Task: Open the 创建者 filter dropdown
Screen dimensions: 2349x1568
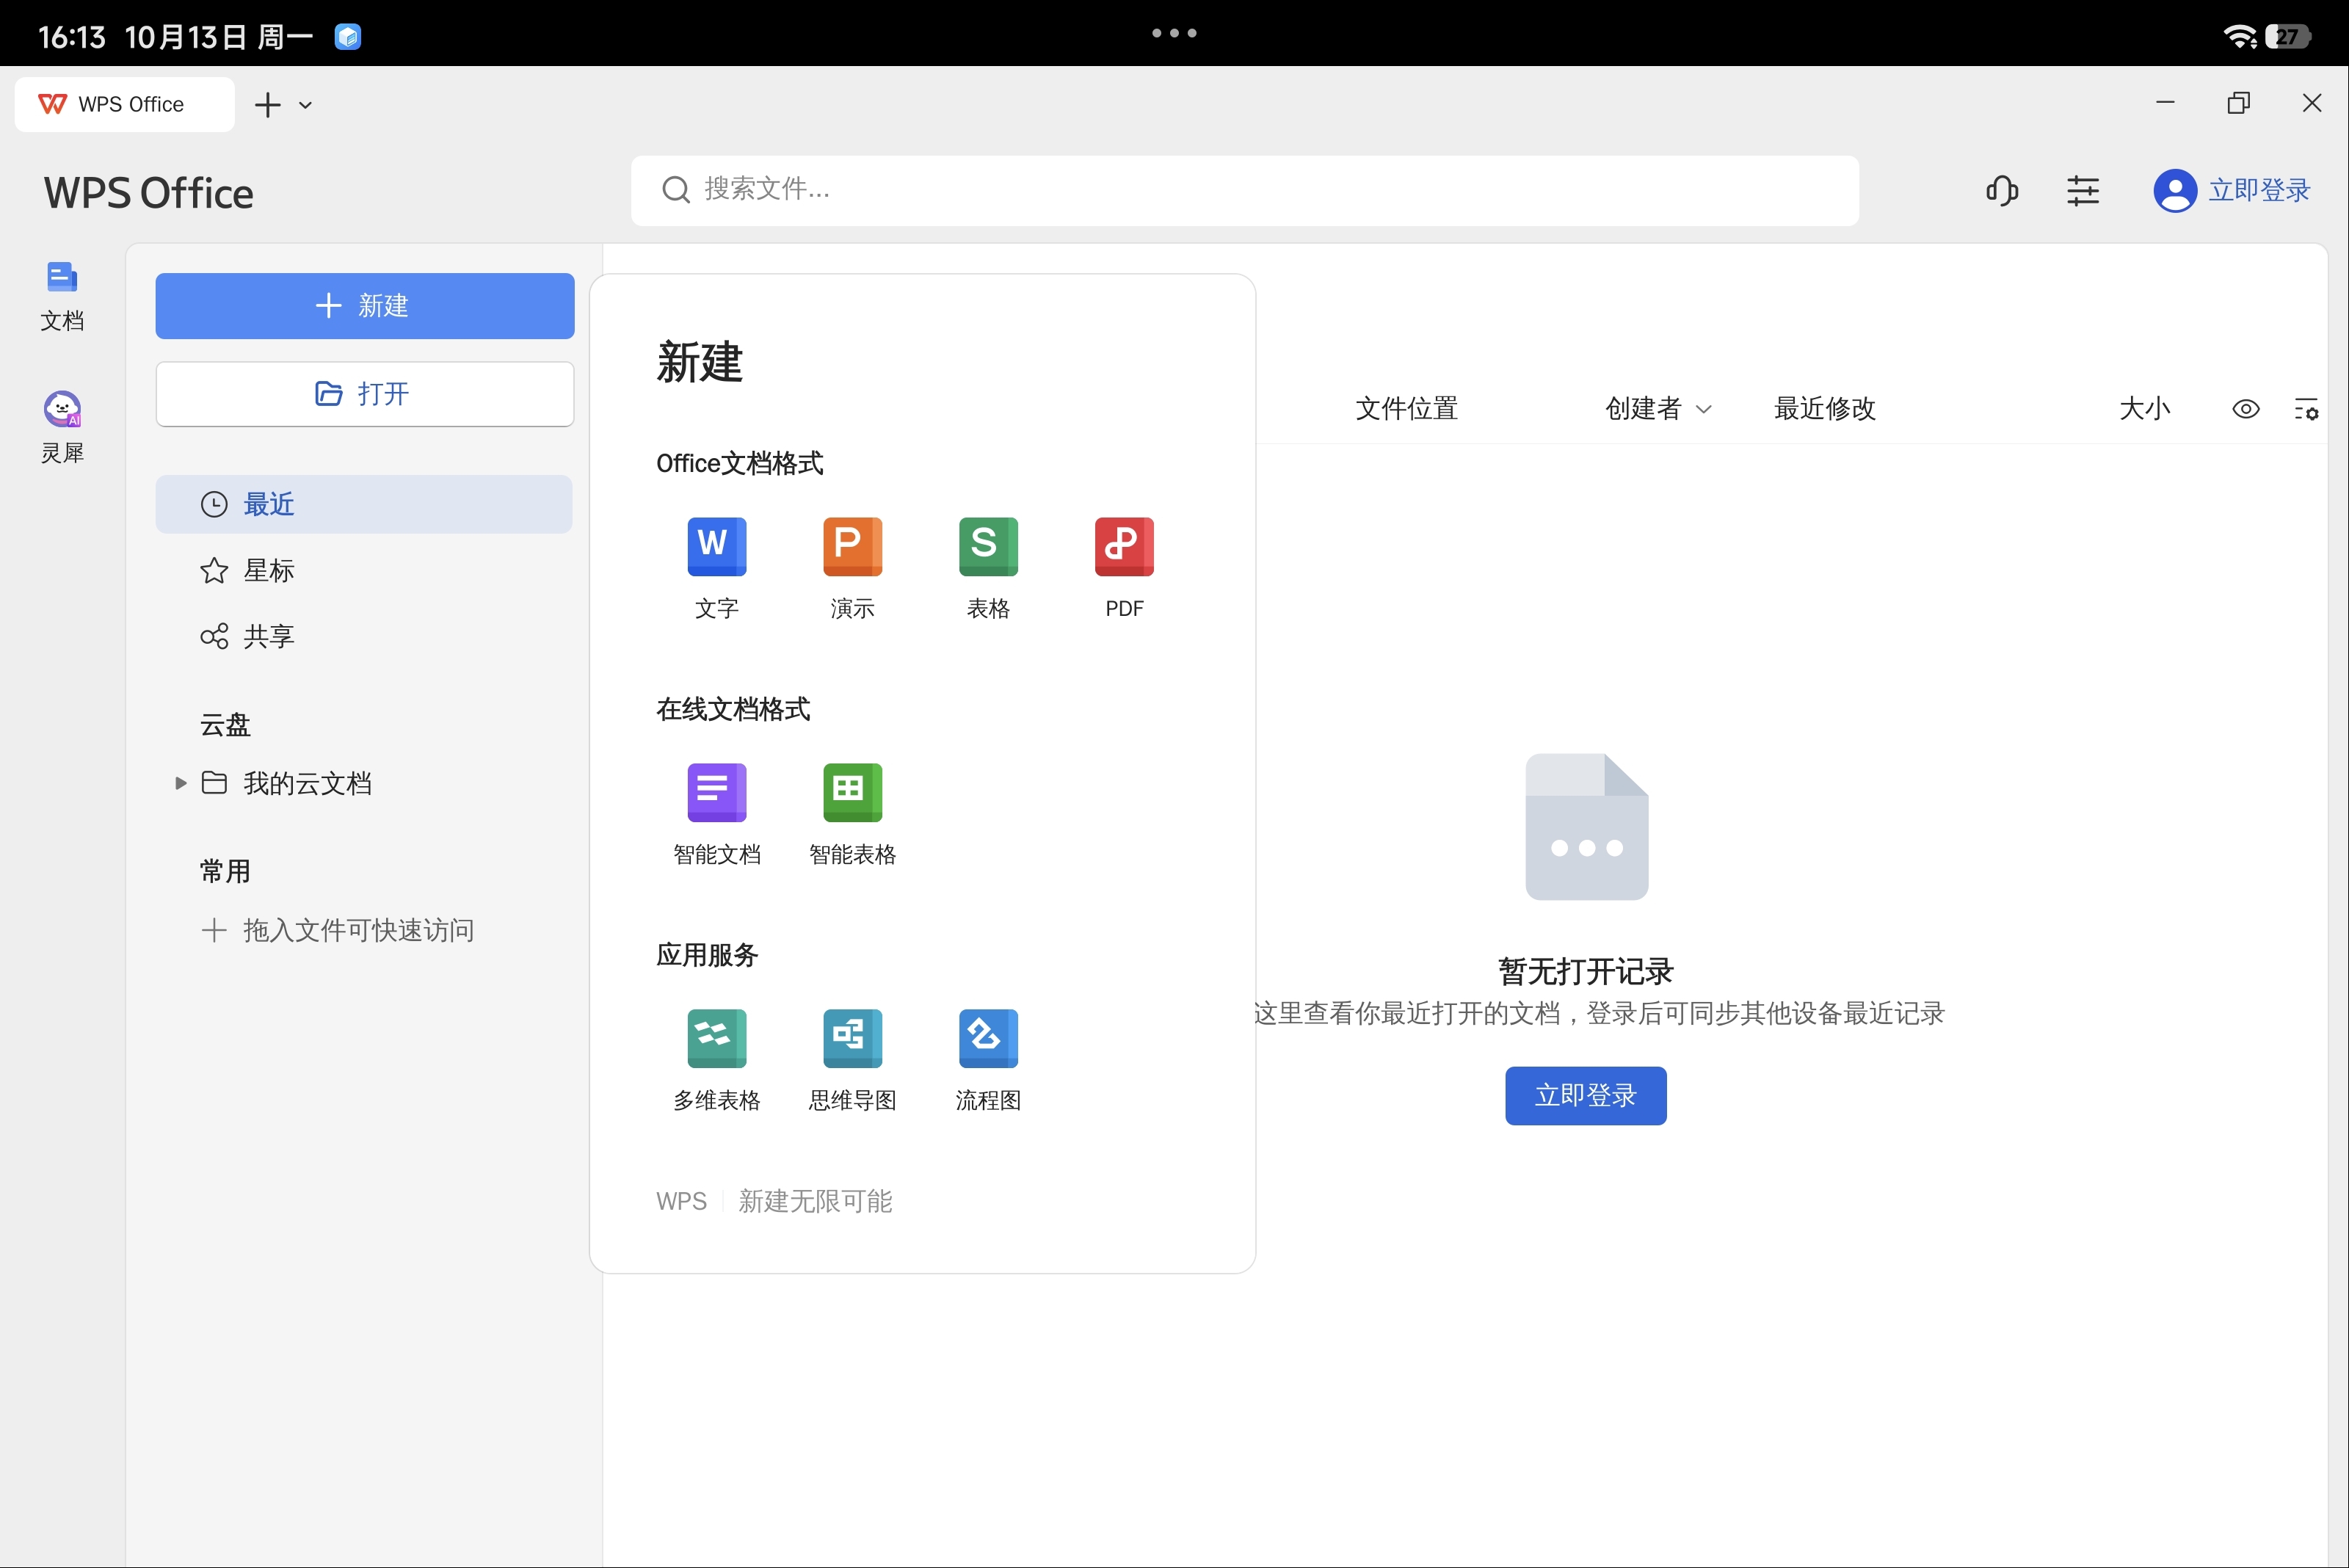Action: 1657,409
